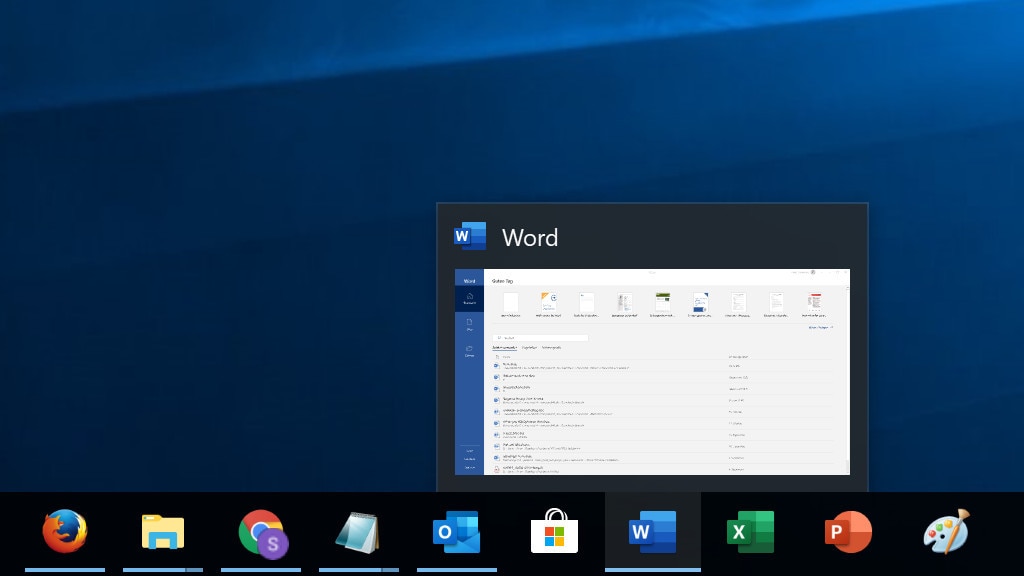
Task: Open PowerPoint from the taskbar
Action: [848, 532]
